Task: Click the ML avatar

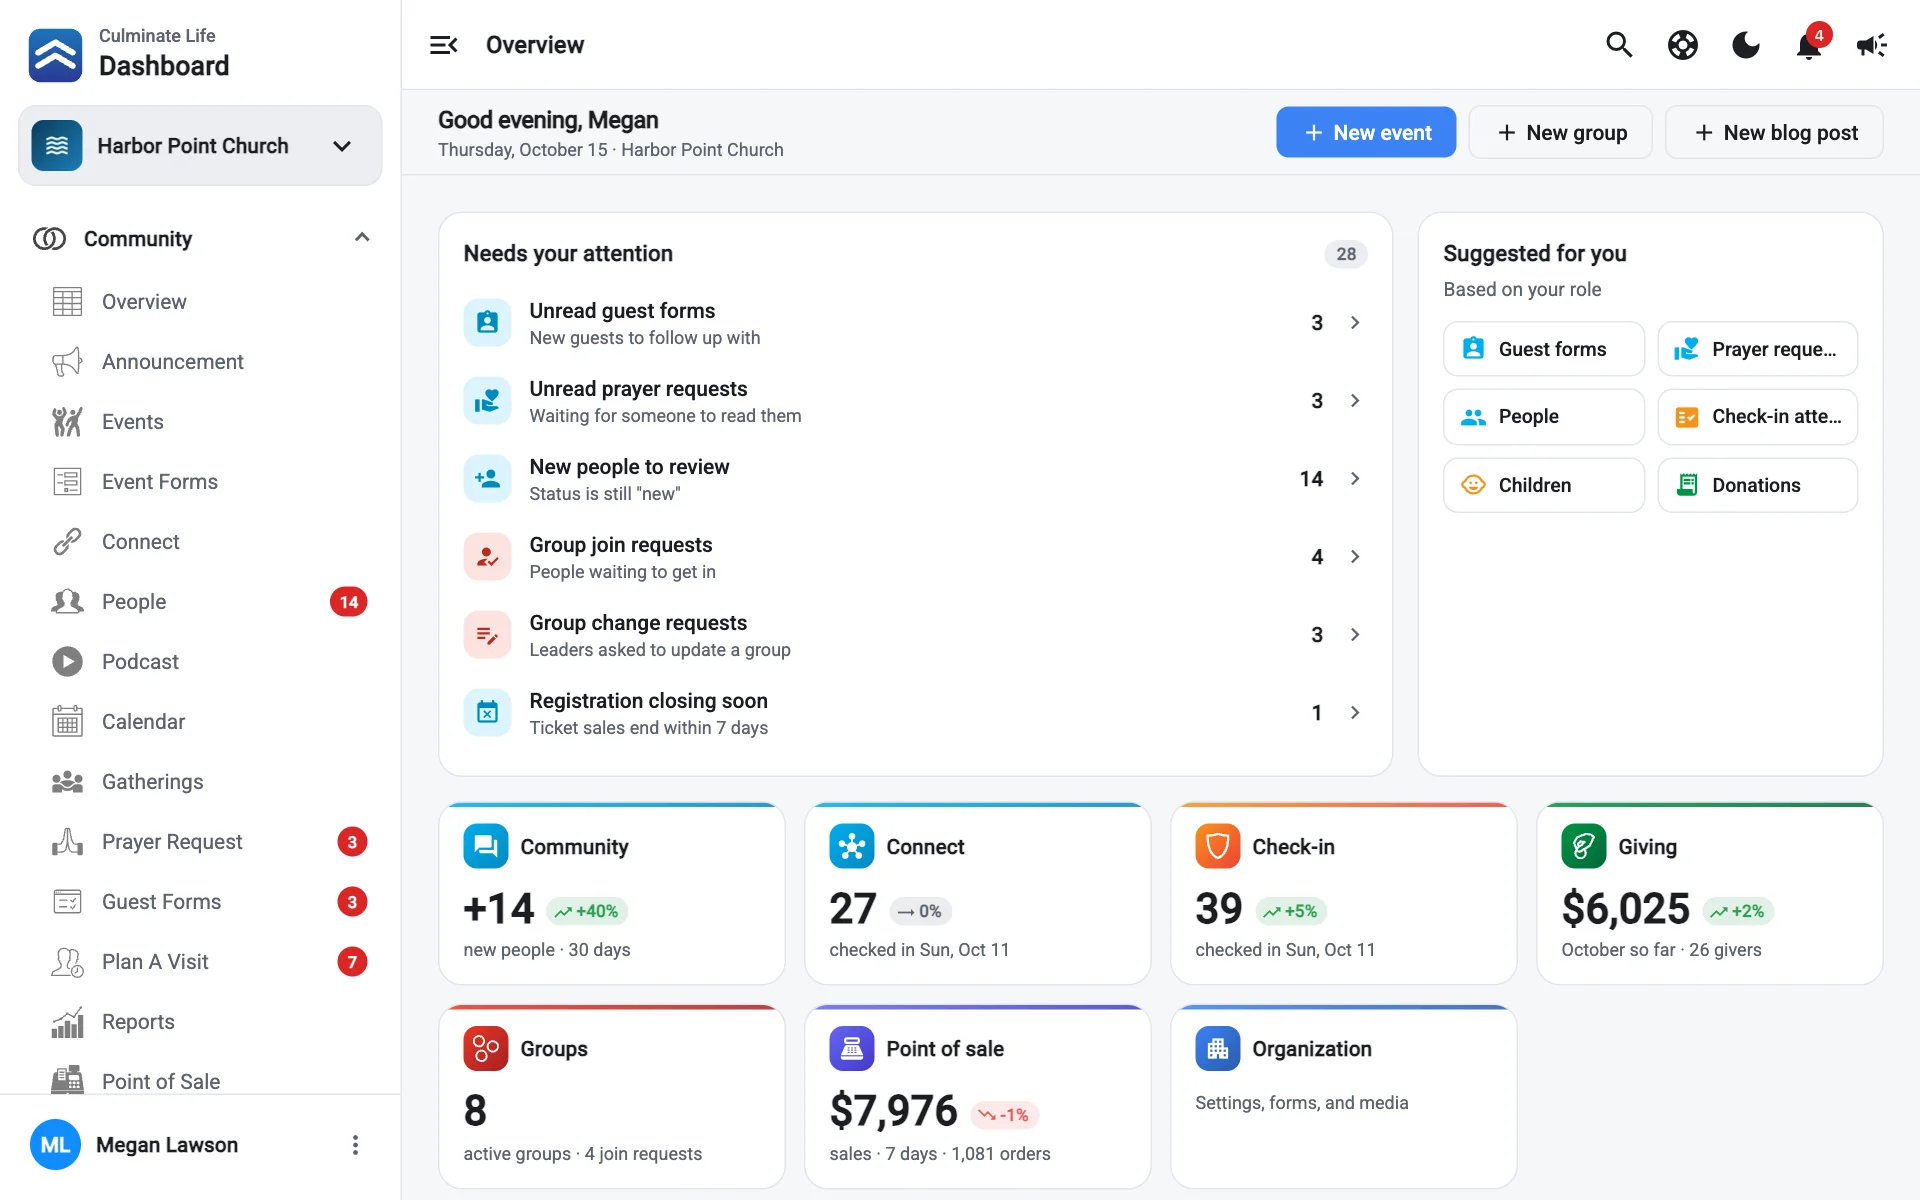Action: coord(55,1145)
